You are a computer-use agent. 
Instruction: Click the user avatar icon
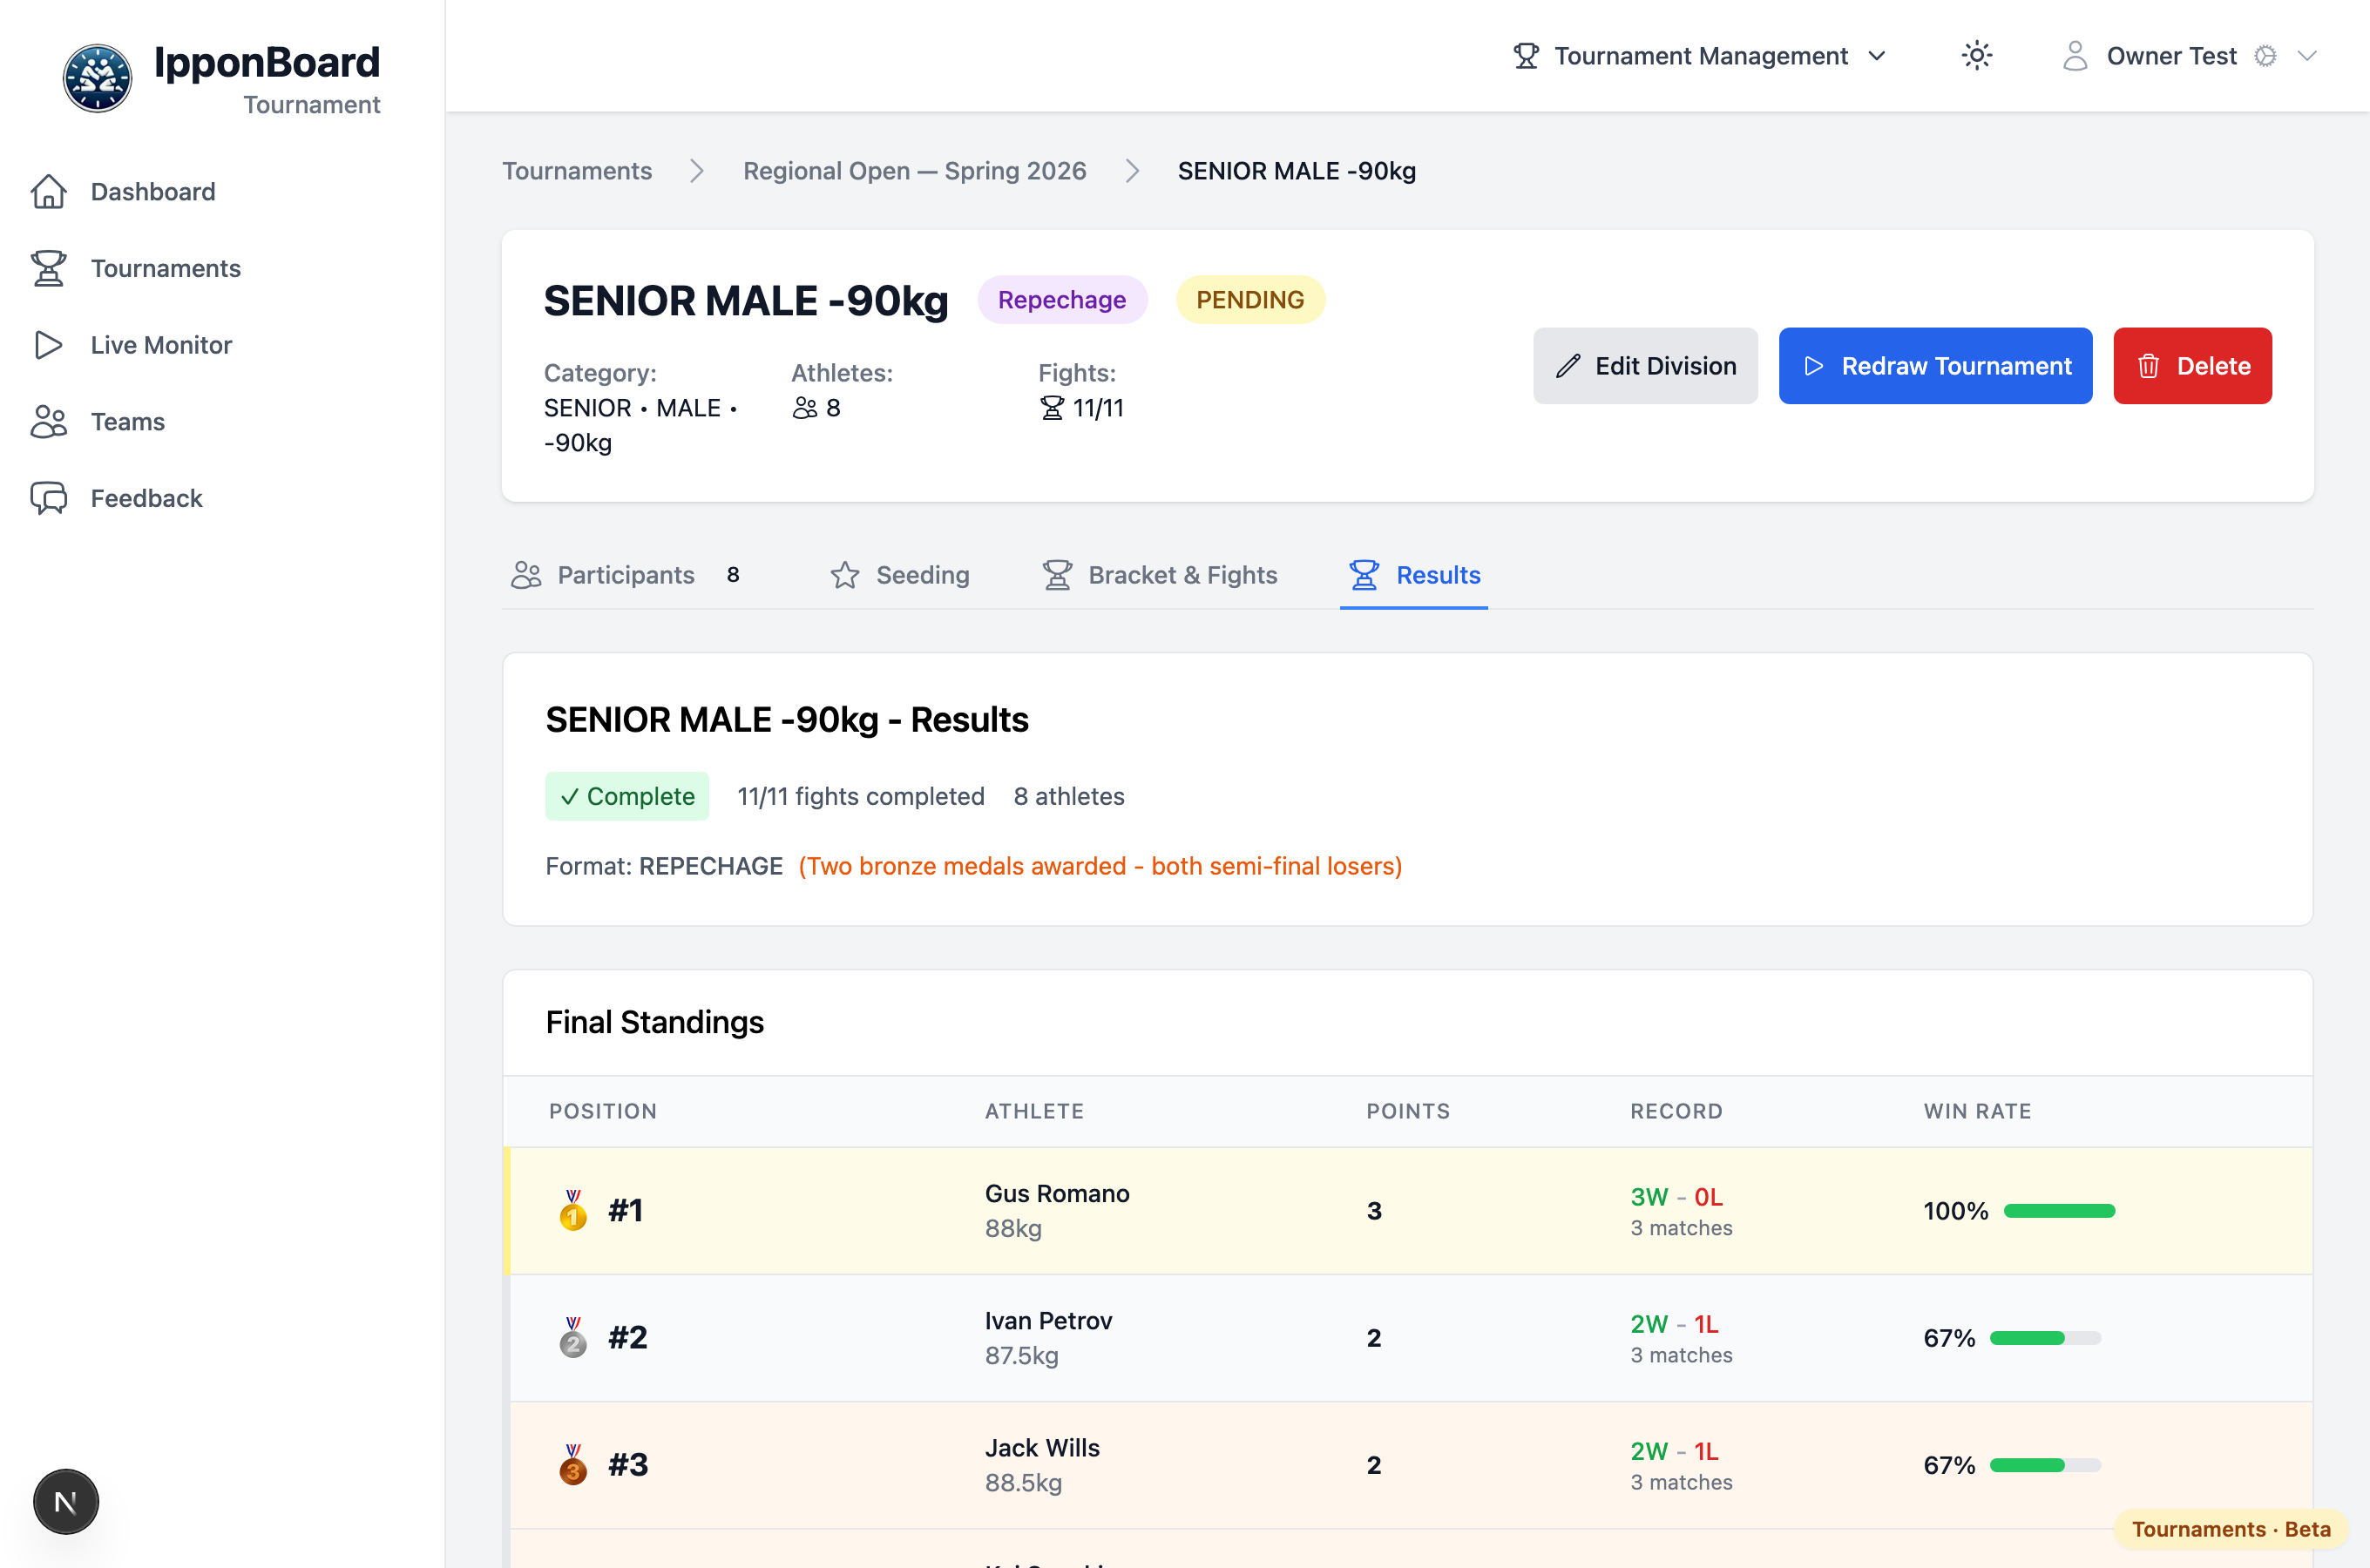coord(2075,56)
